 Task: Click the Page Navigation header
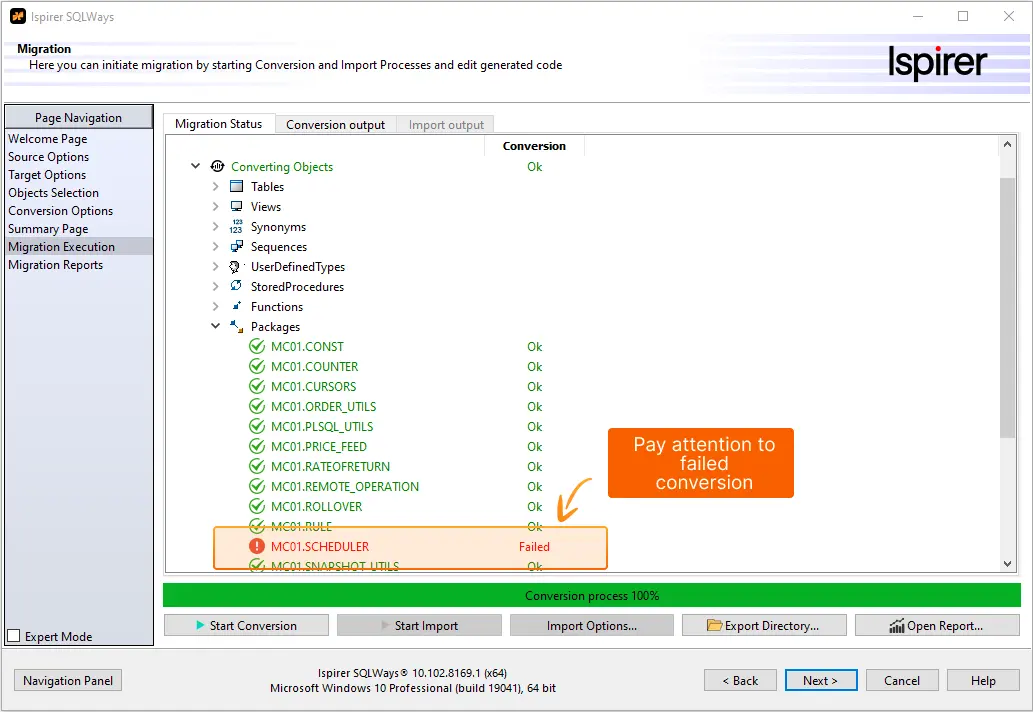(78, 117)
